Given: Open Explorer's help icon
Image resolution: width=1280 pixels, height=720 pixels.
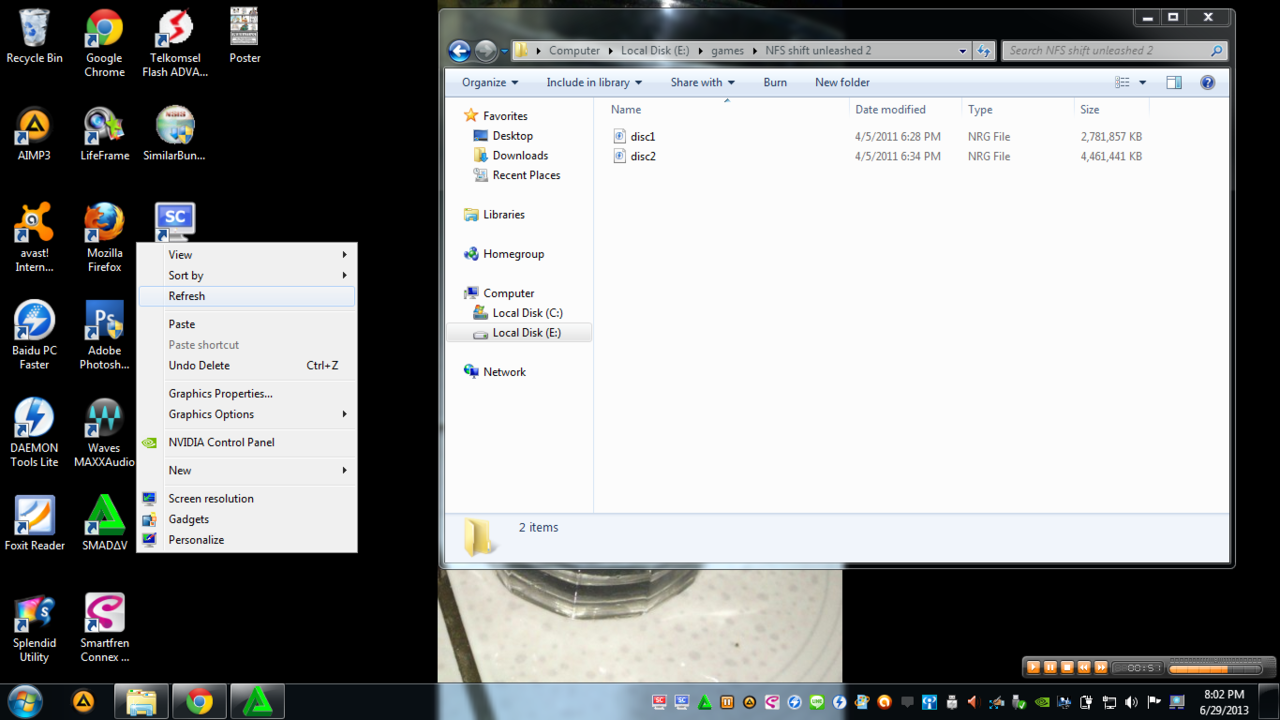Looking at the screenshot, I should click(1207, 83).
